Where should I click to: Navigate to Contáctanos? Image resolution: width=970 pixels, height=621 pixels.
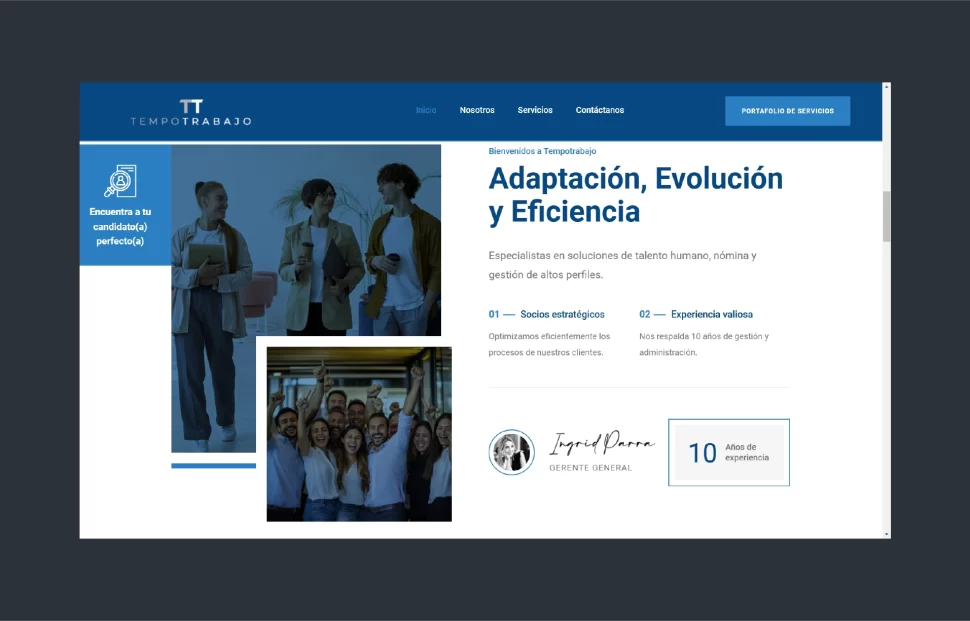(x=600, y=110)
